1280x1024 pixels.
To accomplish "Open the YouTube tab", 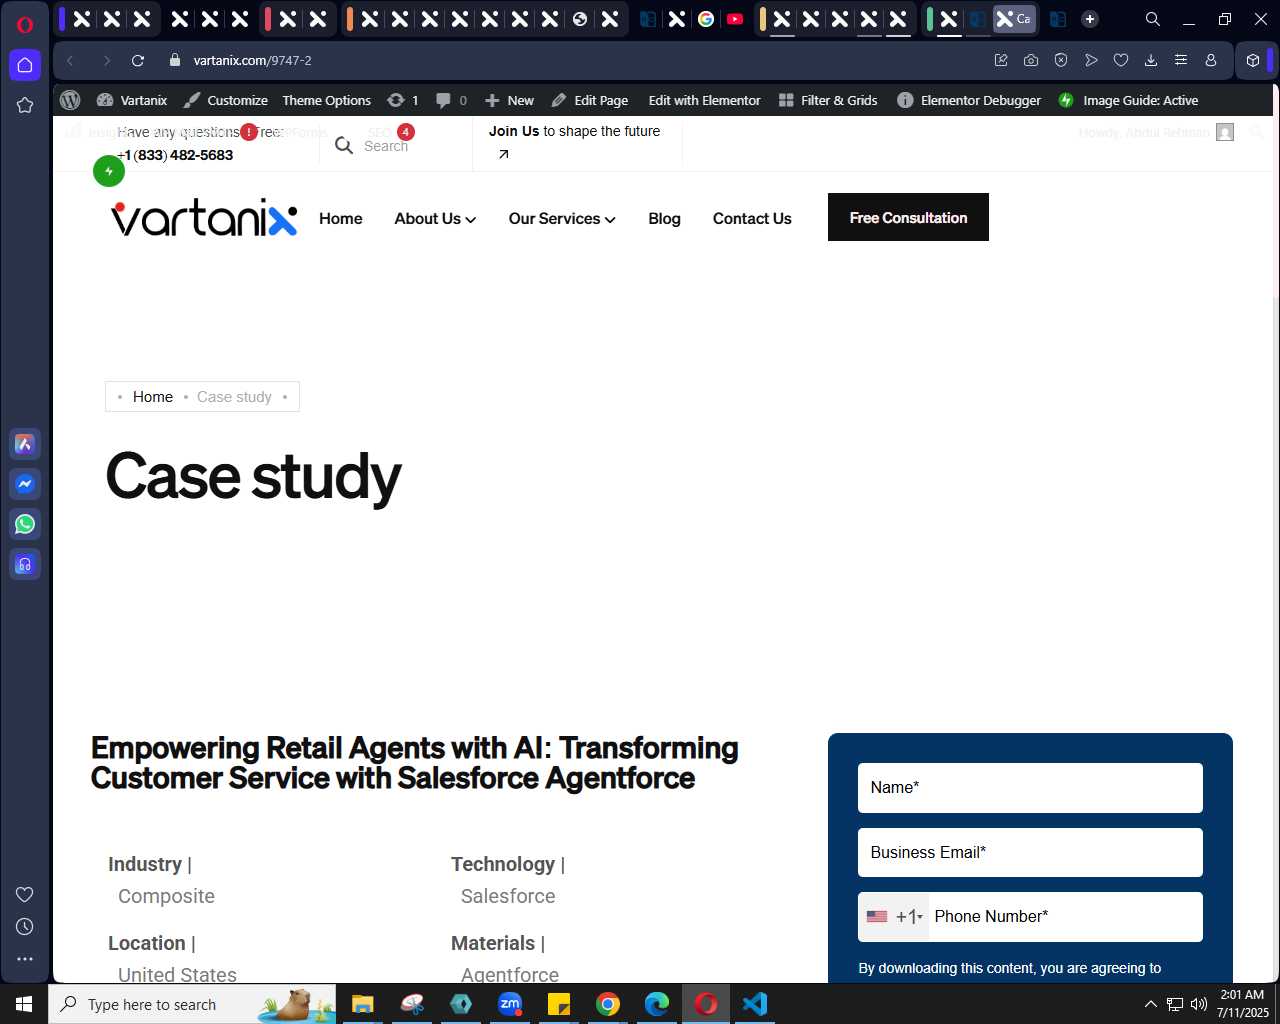I will tap(735, 19).
